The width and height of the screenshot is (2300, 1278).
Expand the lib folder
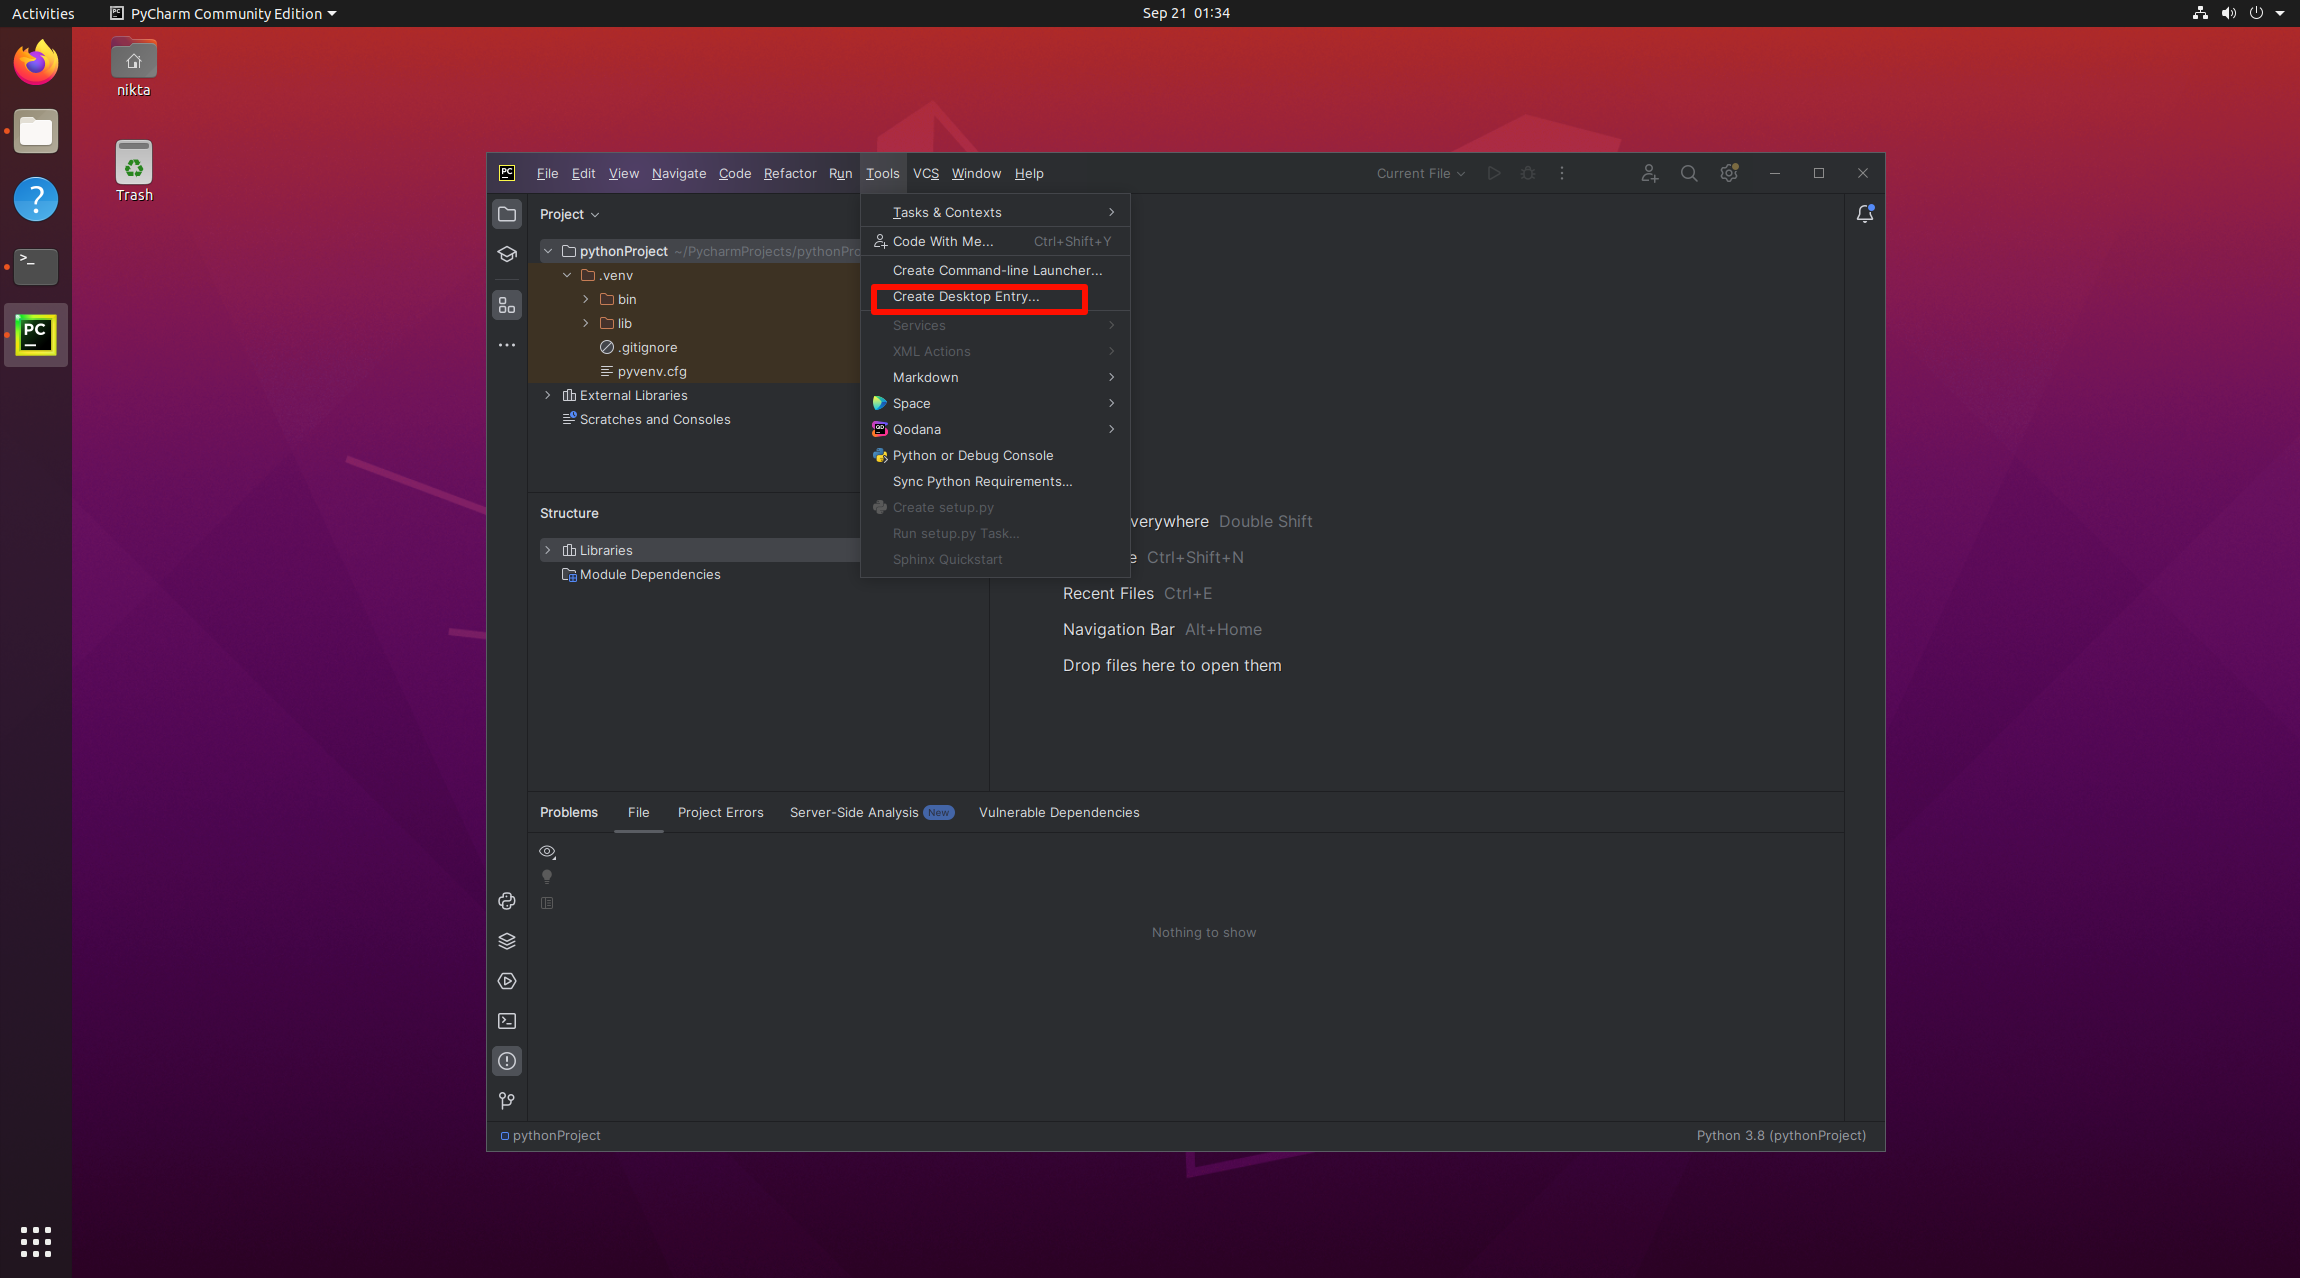pos(586,323)
